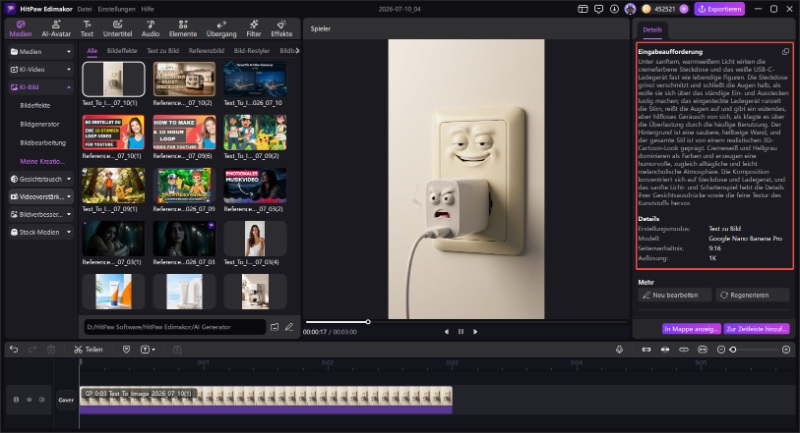
Task: Expand the Stock-Medien dropdown
Action: (41, 232)
